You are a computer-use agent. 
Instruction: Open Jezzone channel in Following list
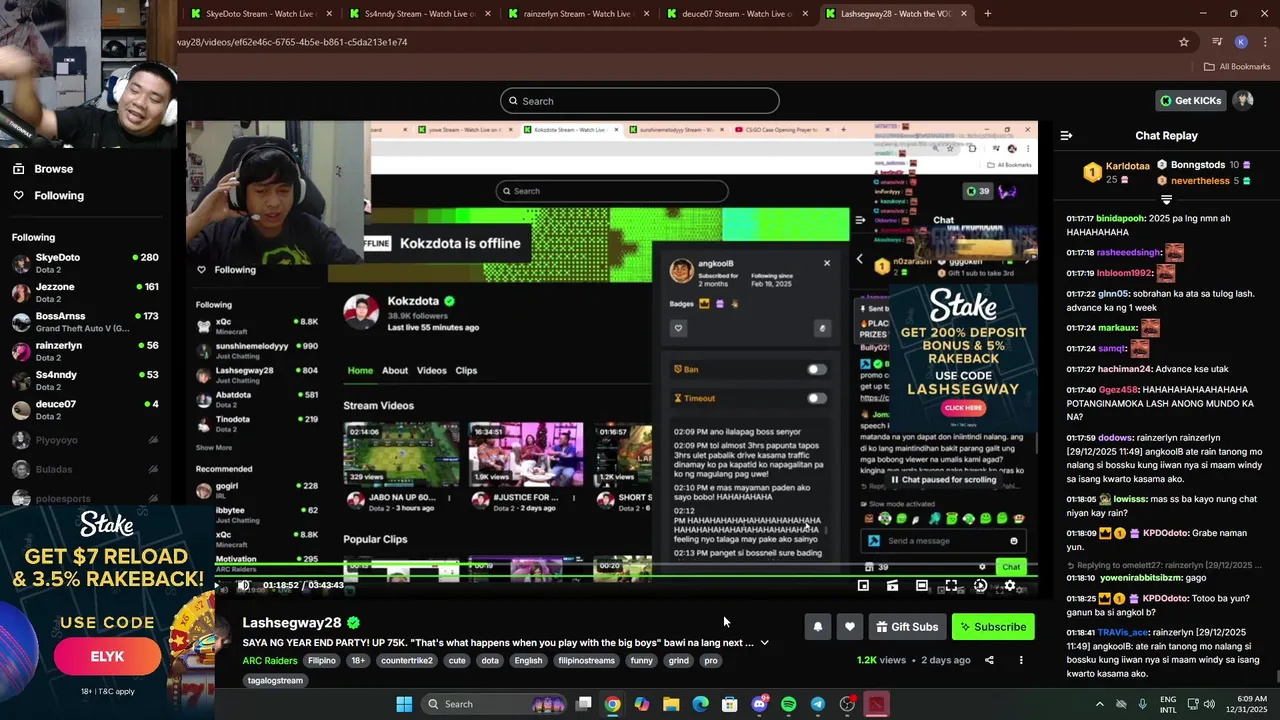pos(85,292)
